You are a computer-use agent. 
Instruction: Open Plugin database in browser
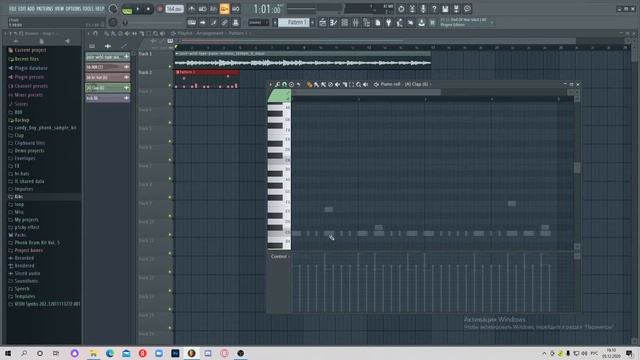(x=31, y=68)
